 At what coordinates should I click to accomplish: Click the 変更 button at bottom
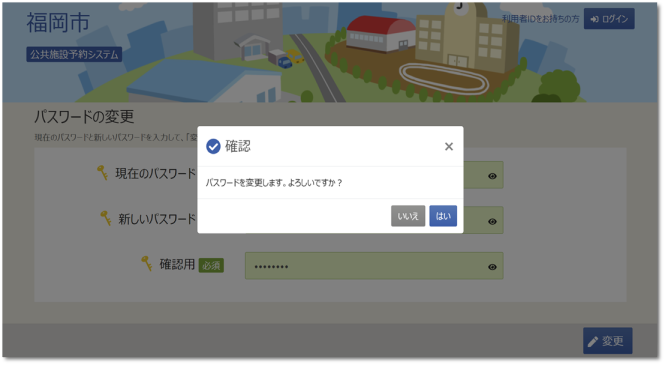point(607,340)
